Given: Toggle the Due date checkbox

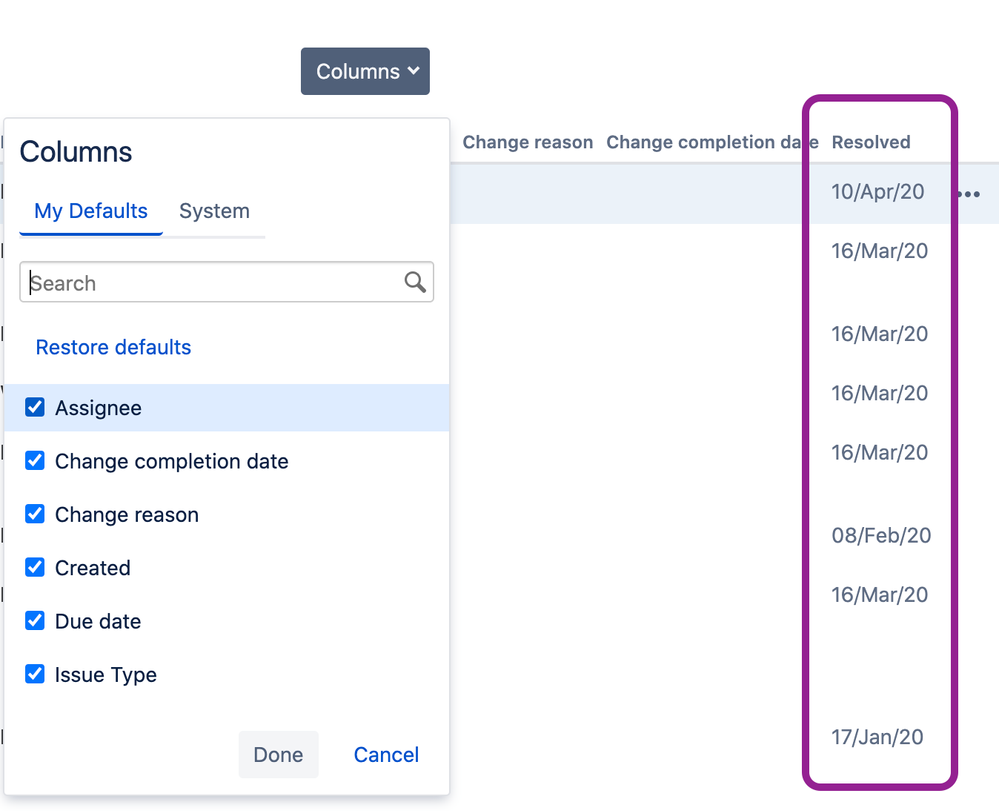Looking at the screenshot, I should pos(35,621).
